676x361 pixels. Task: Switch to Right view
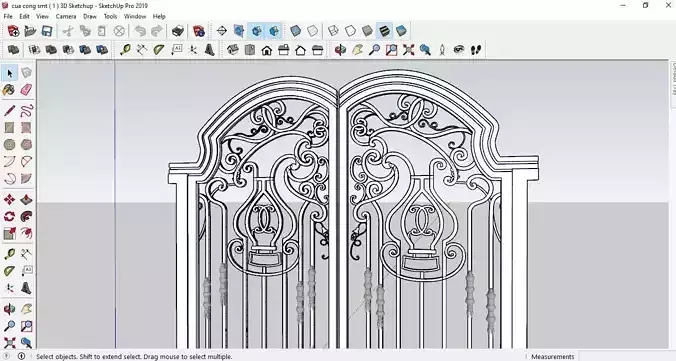coord(284,50)
